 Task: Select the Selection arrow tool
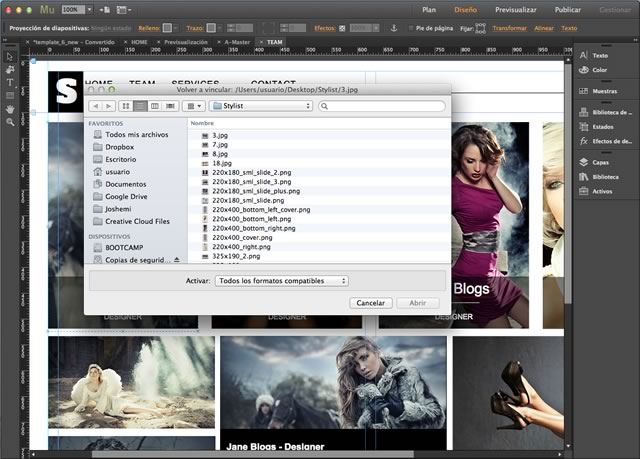(10, 57)
